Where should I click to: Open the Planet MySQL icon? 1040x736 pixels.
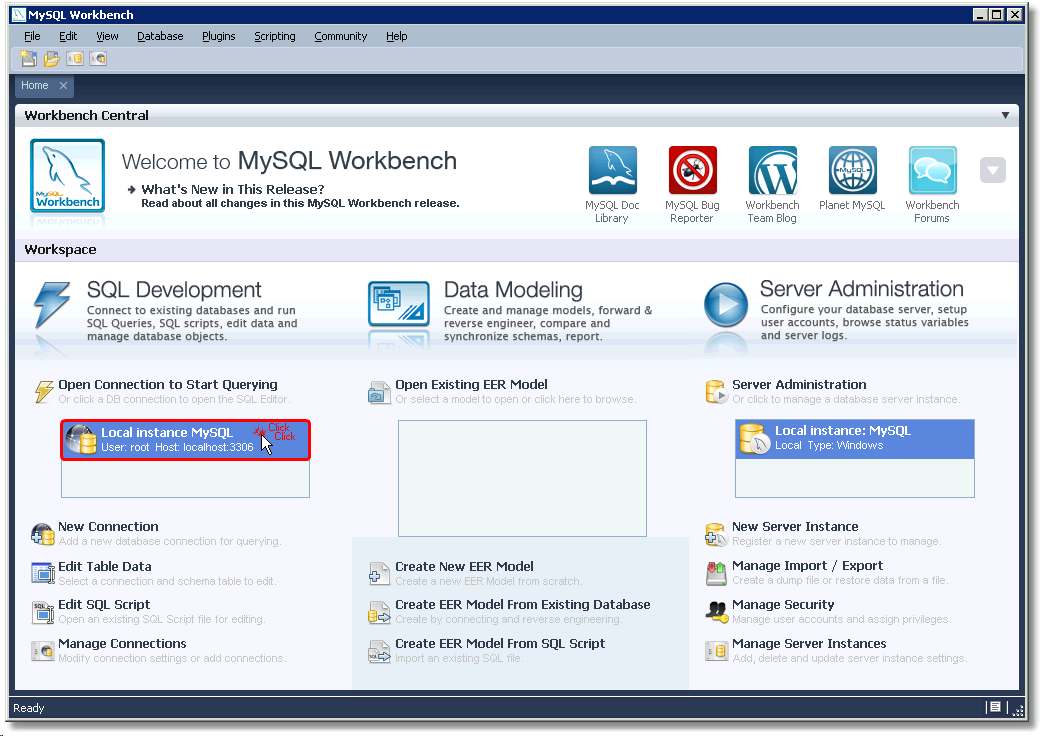pos(852,170)
